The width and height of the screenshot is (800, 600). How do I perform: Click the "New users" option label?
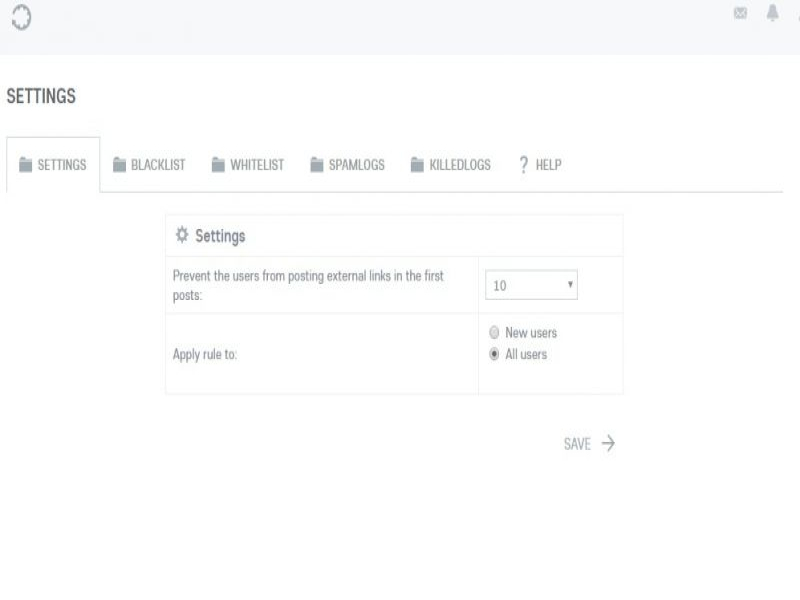pyautogui.click(x=531, y=333)
